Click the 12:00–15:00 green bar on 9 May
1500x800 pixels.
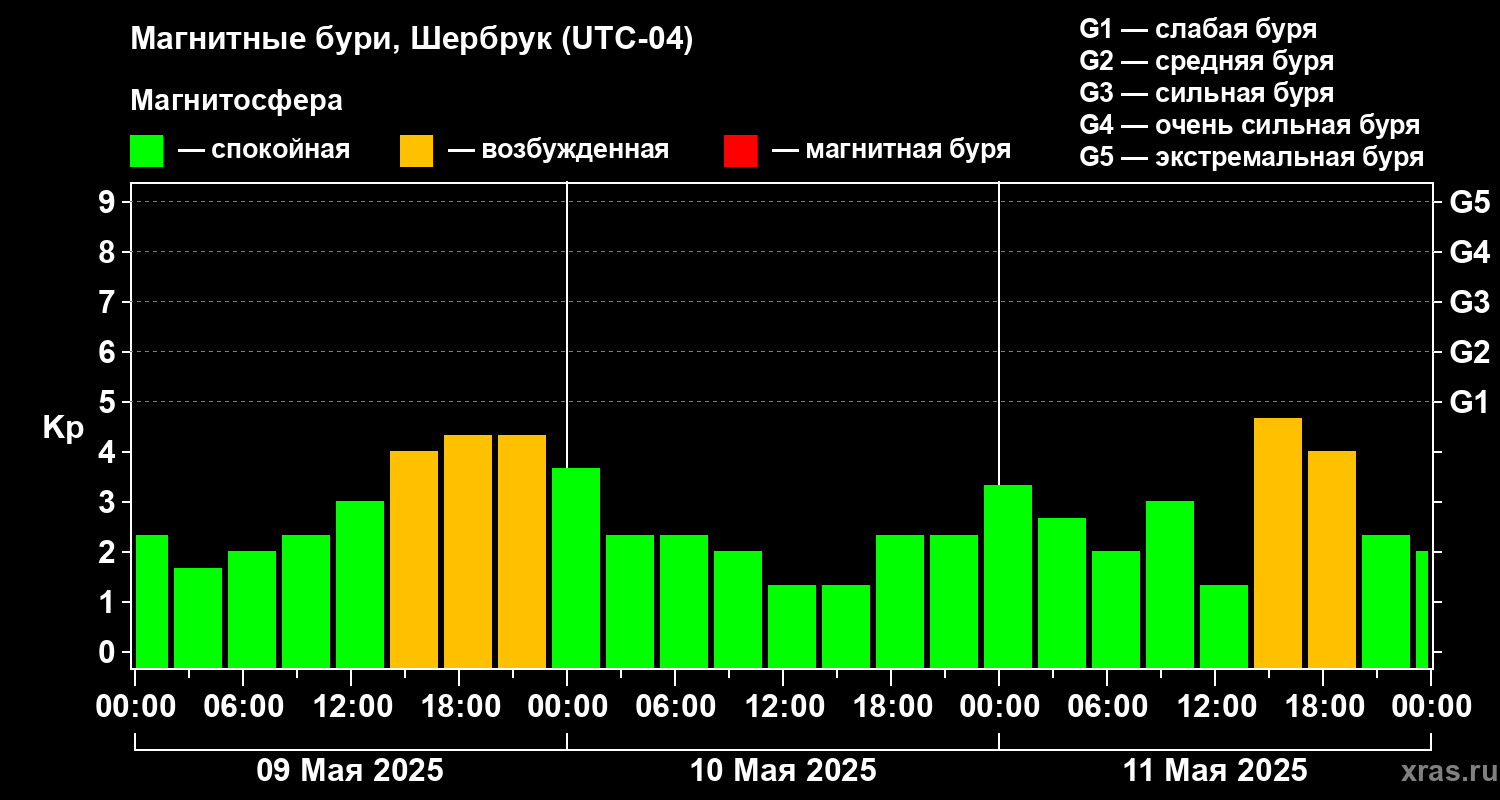[360, 584]
